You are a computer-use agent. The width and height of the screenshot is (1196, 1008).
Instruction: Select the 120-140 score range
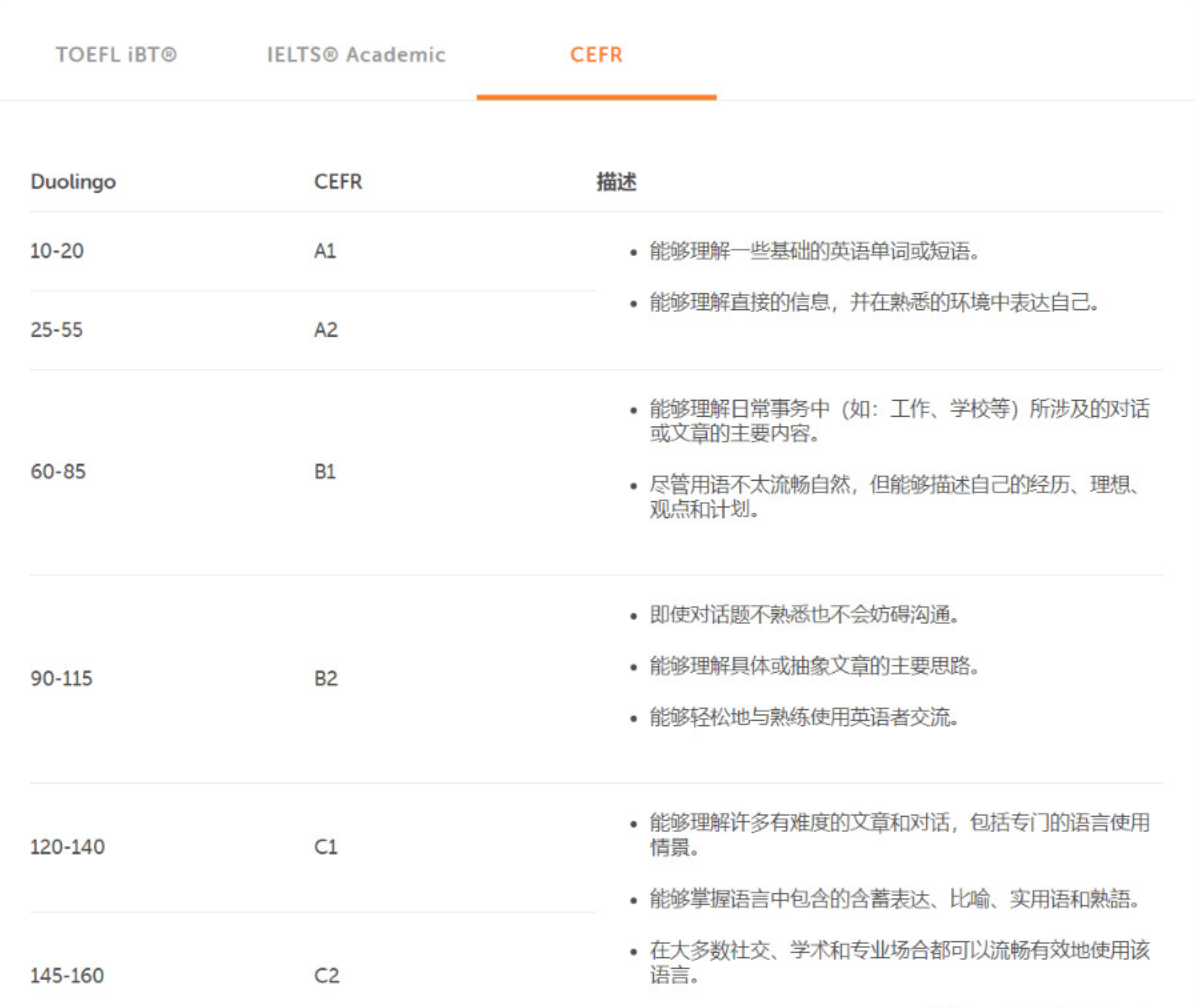67,847
